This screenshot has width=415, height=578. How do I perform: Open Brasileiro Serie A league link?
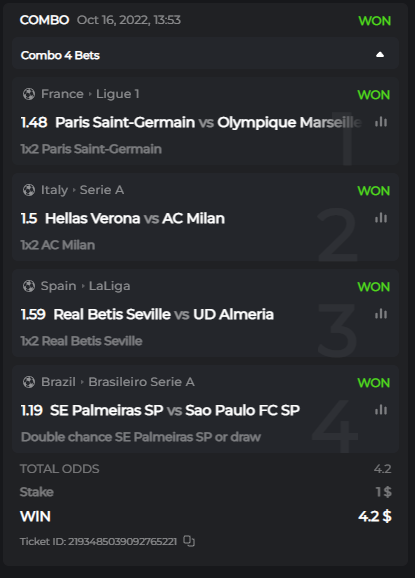(x=142, y=382)
